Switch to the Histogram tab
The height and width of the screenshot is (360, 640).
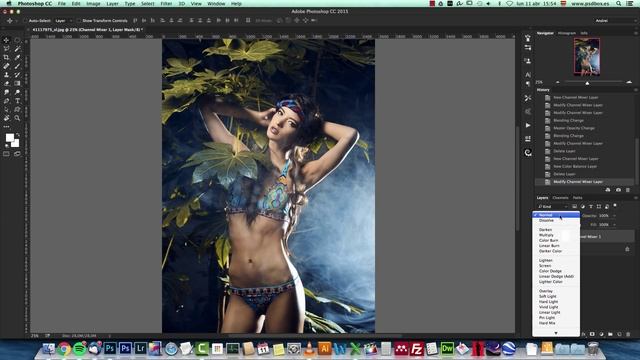(x=567, y=33)
